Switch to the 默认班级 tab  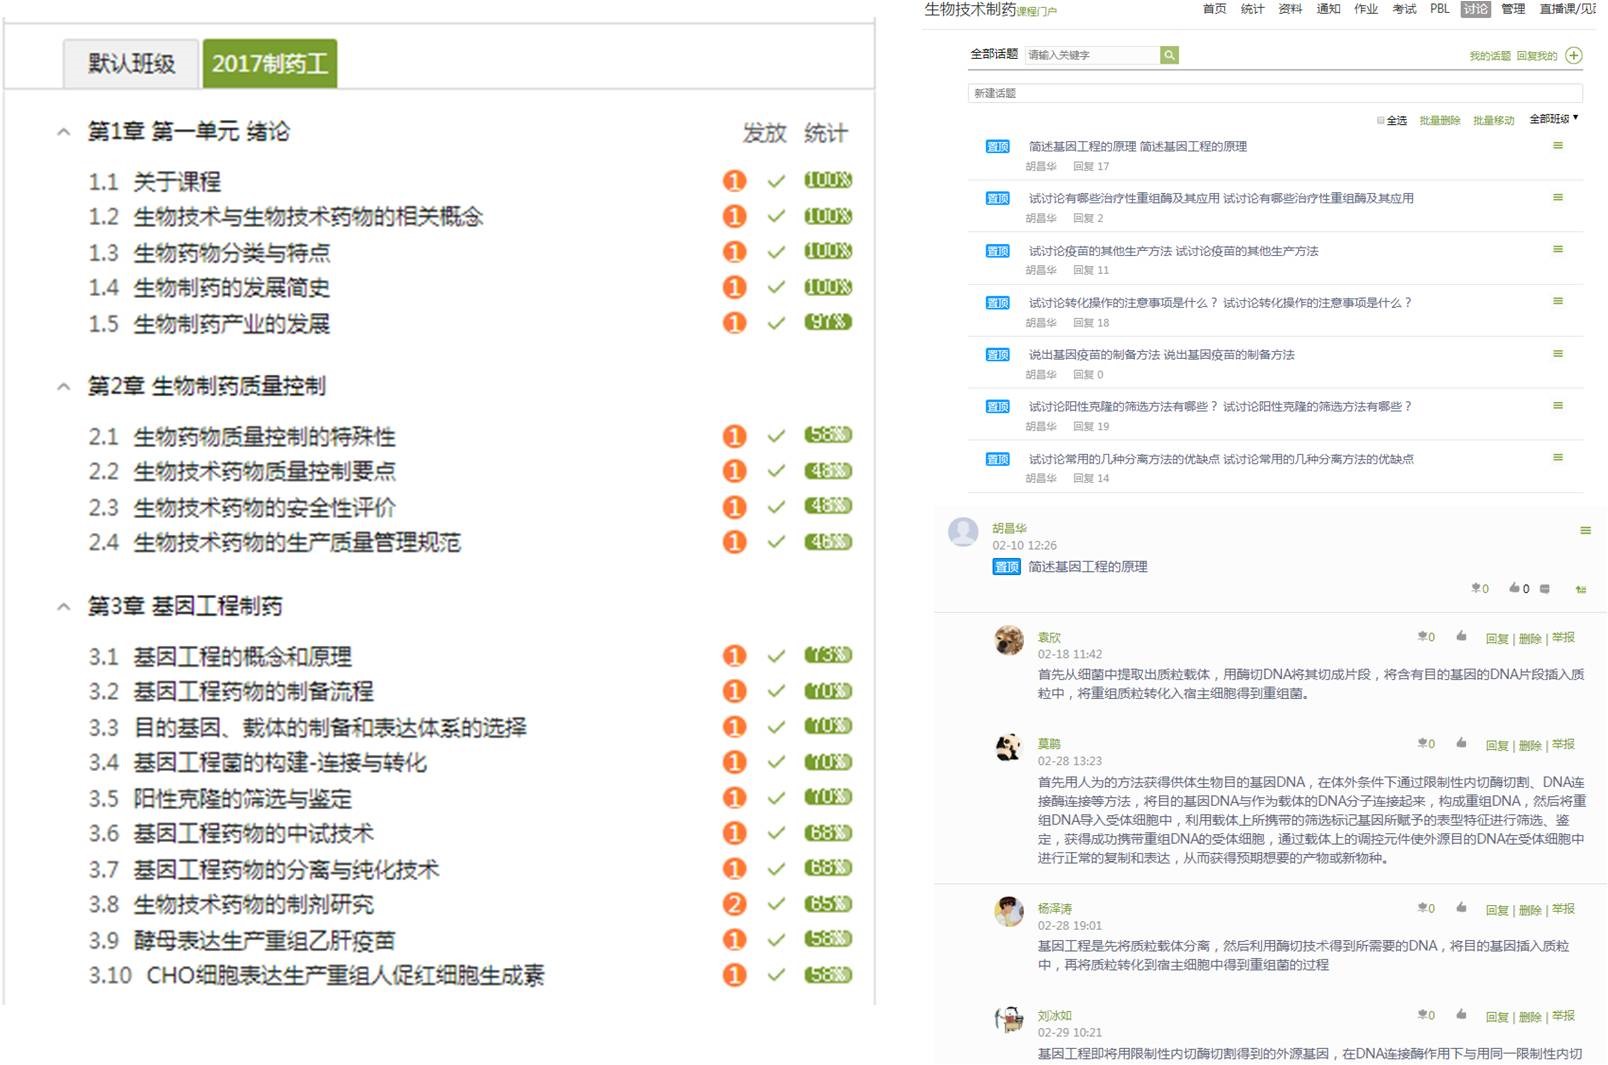click(131, 64)
